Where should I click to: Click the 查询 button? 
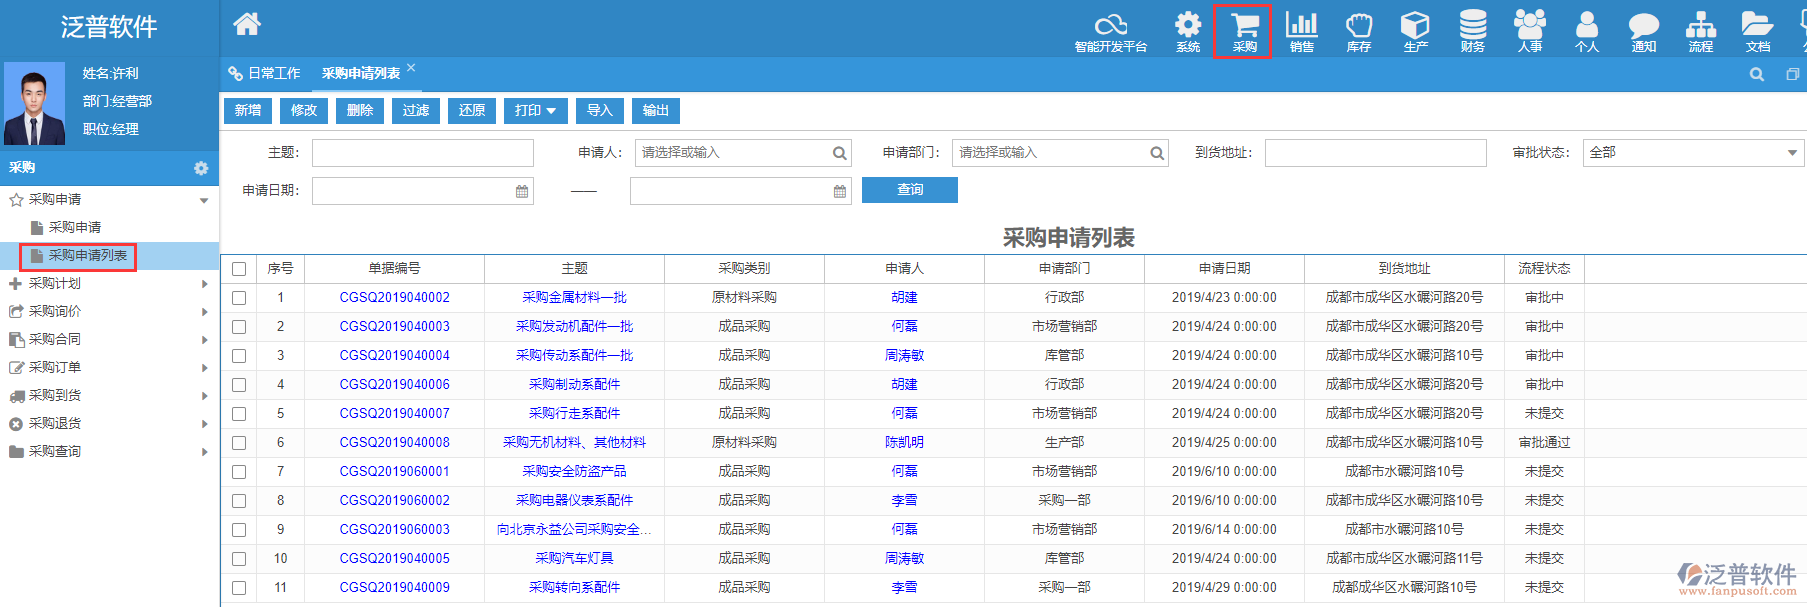[909, 190]
